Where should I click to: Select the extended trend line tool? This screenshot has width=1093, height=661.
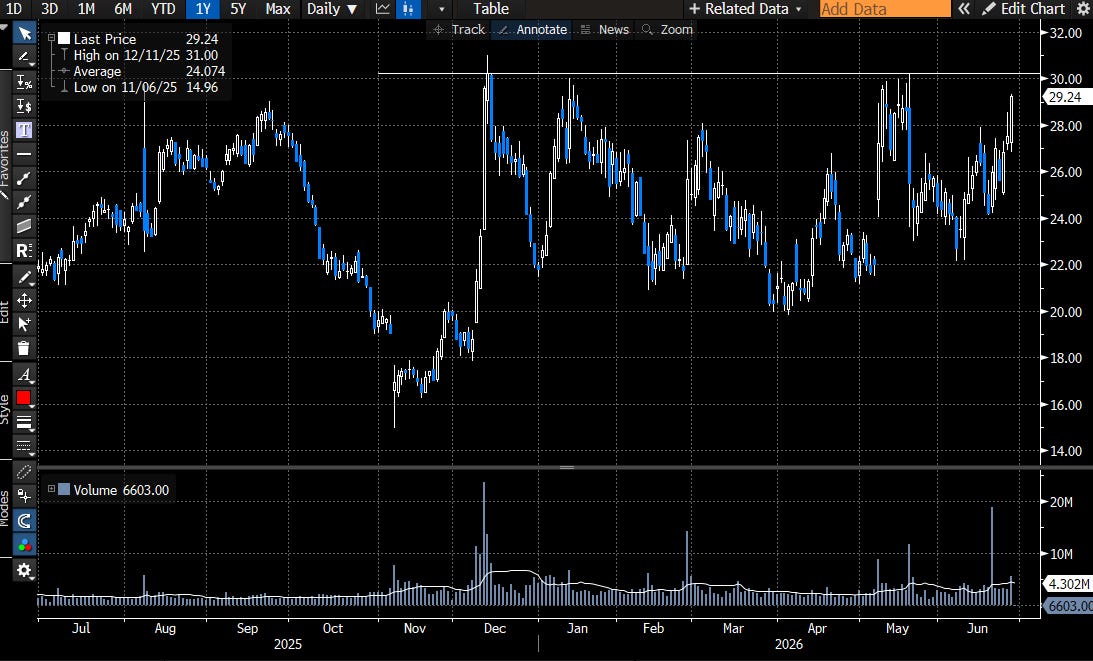[24, 202]
